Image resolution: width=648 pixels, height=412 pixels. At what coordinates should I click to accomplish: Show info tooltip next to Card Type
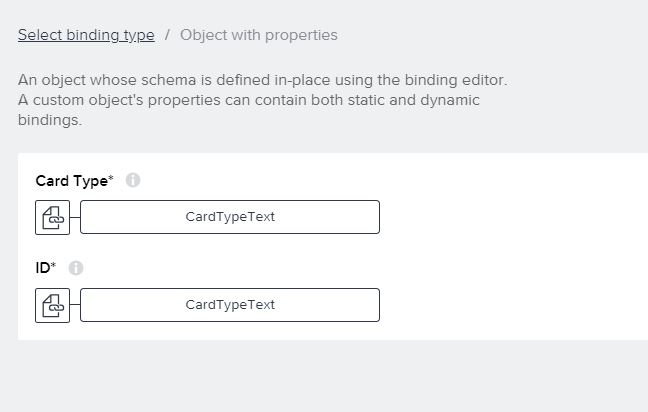(x=133, y=180)
